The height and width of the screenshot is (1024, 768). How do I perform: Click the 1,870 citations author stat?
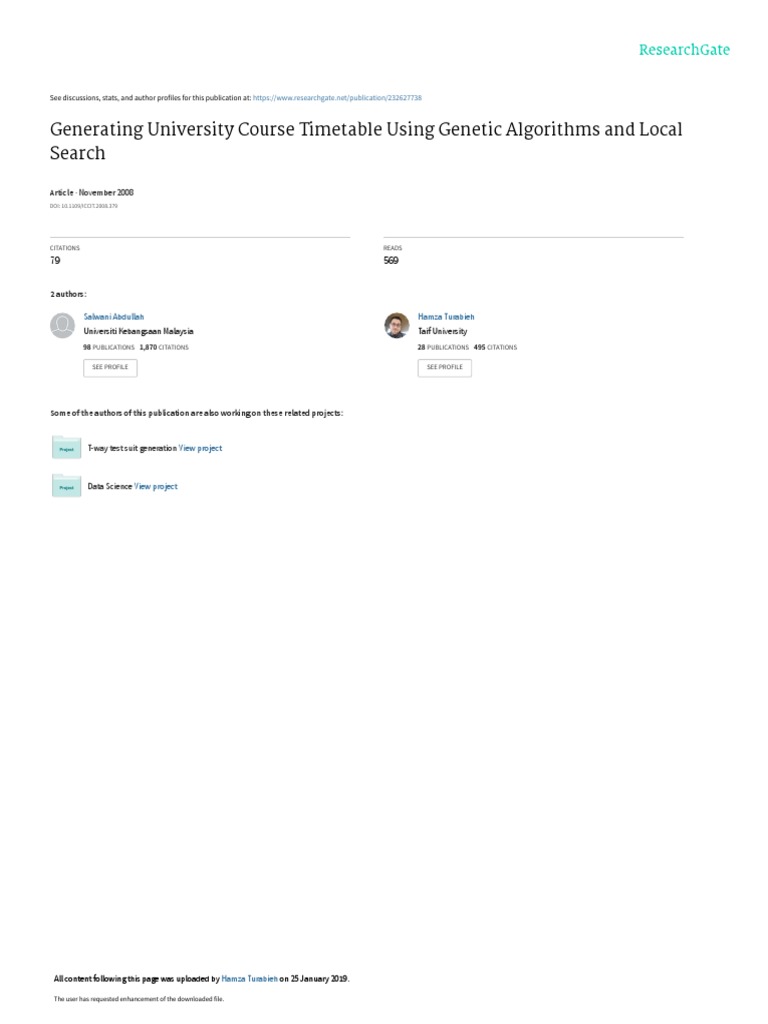164,347
